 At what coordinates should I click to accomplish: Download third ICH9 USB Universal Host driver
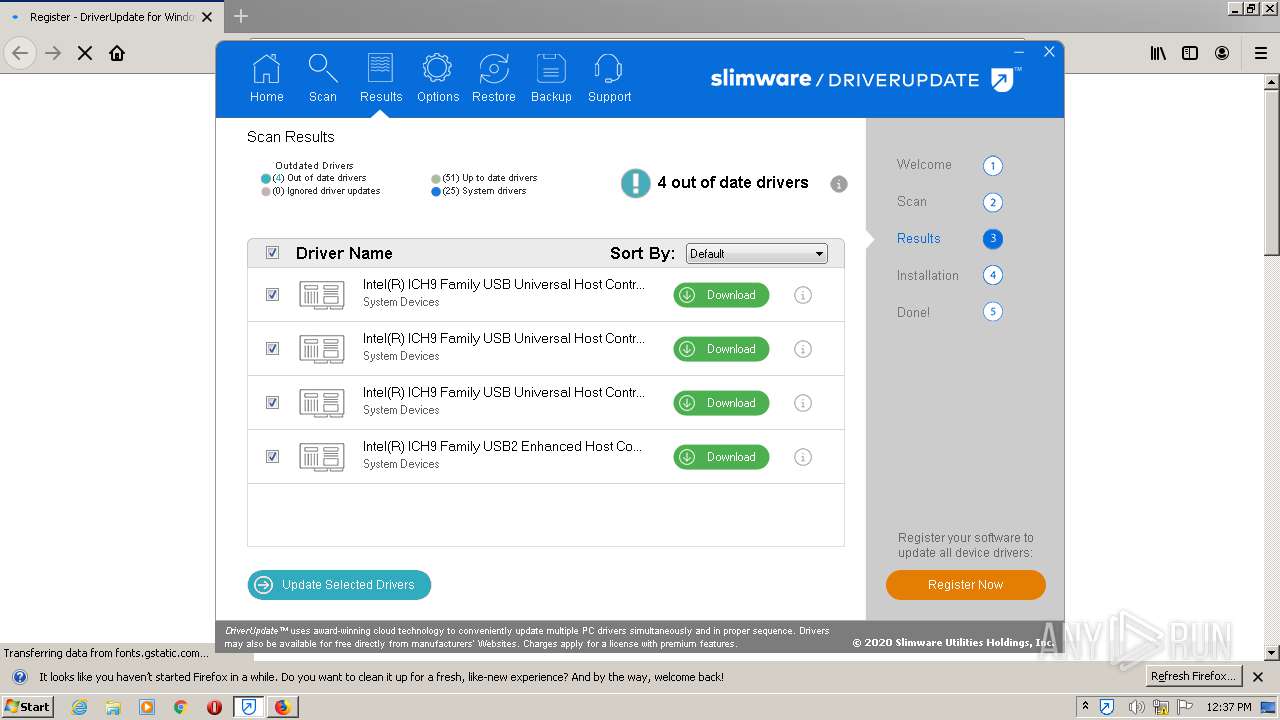click(721, 403)
